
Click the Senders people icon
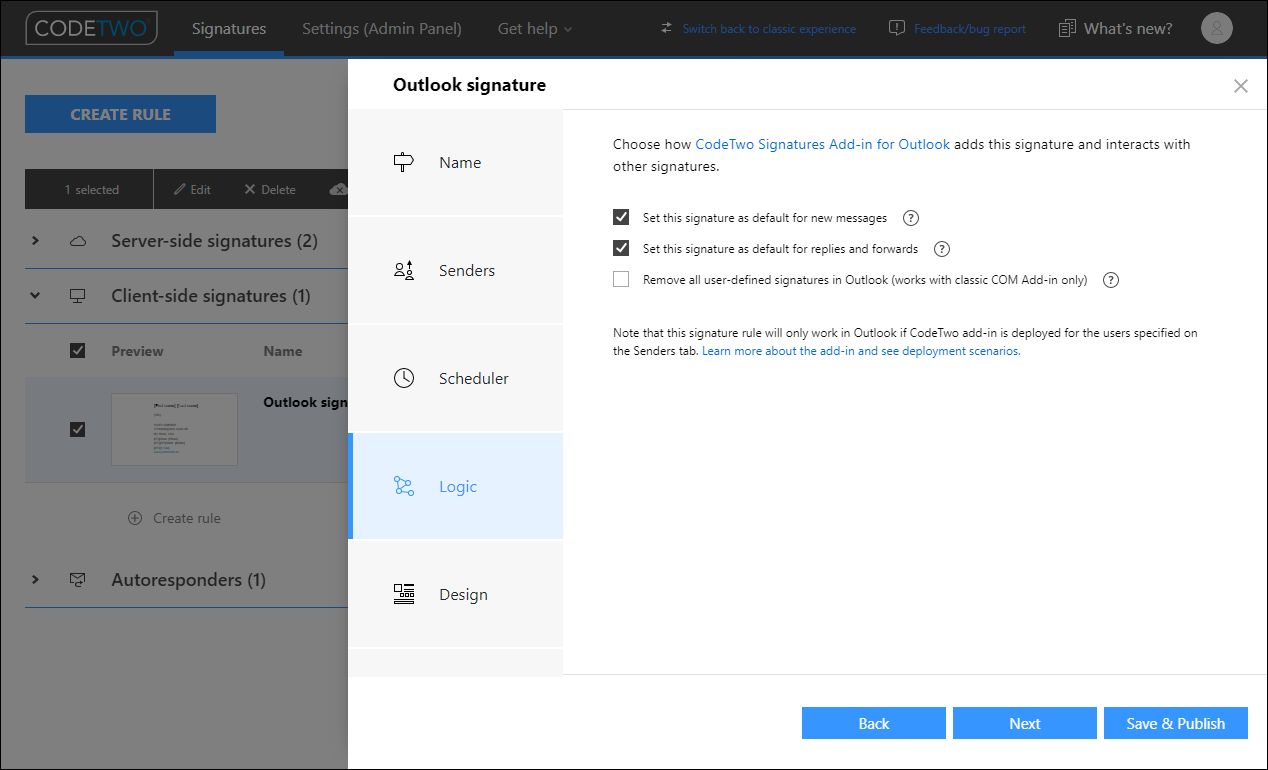pos(404,270)
